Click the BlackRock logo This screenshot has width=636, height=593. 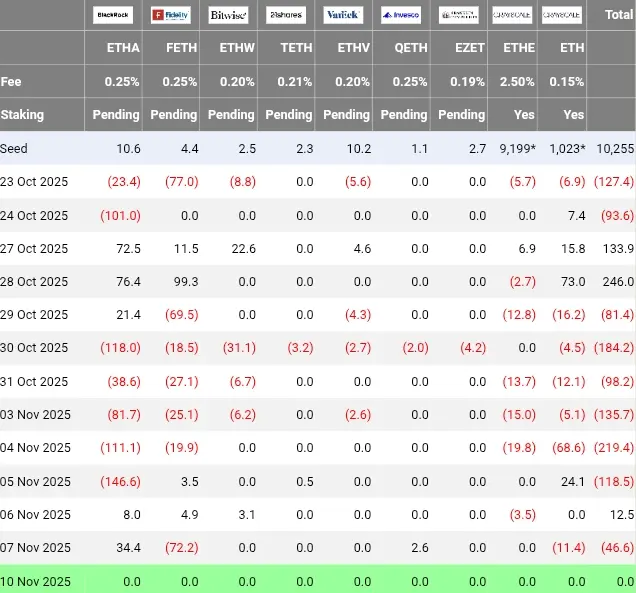(115, 15)
